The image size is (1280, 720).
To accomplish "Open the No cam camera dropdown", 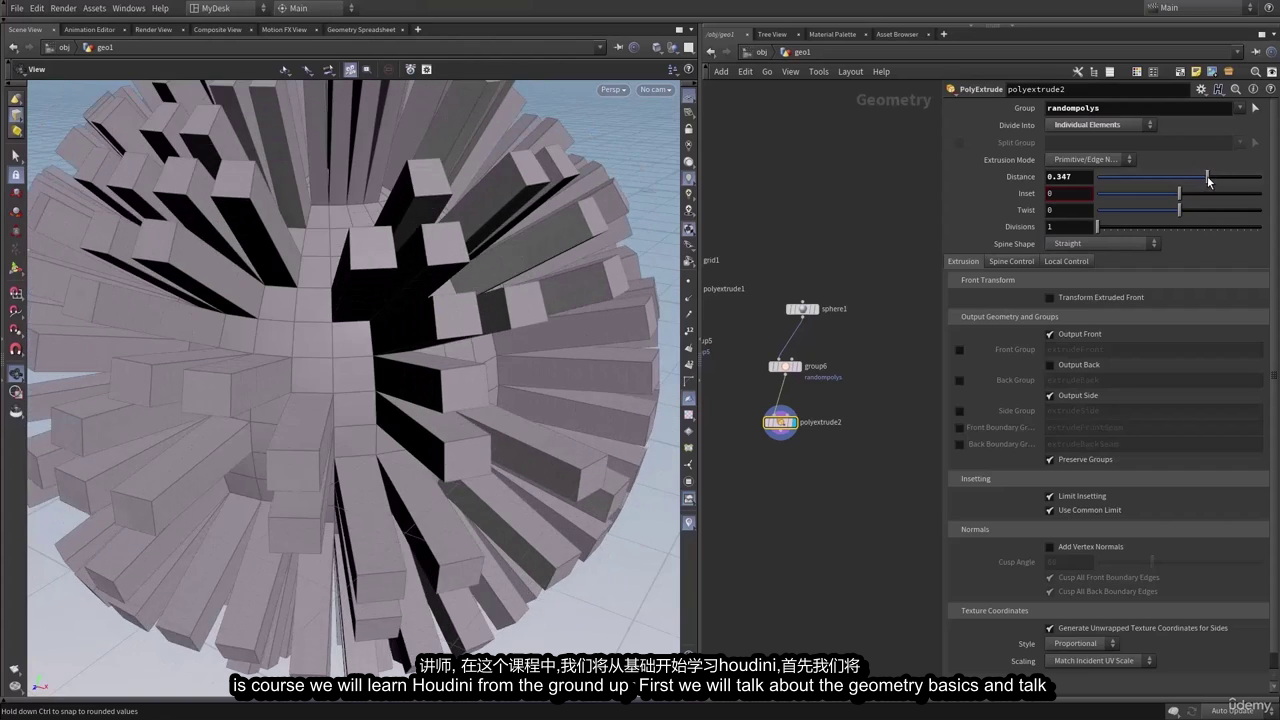I will (x=655, y=90).
